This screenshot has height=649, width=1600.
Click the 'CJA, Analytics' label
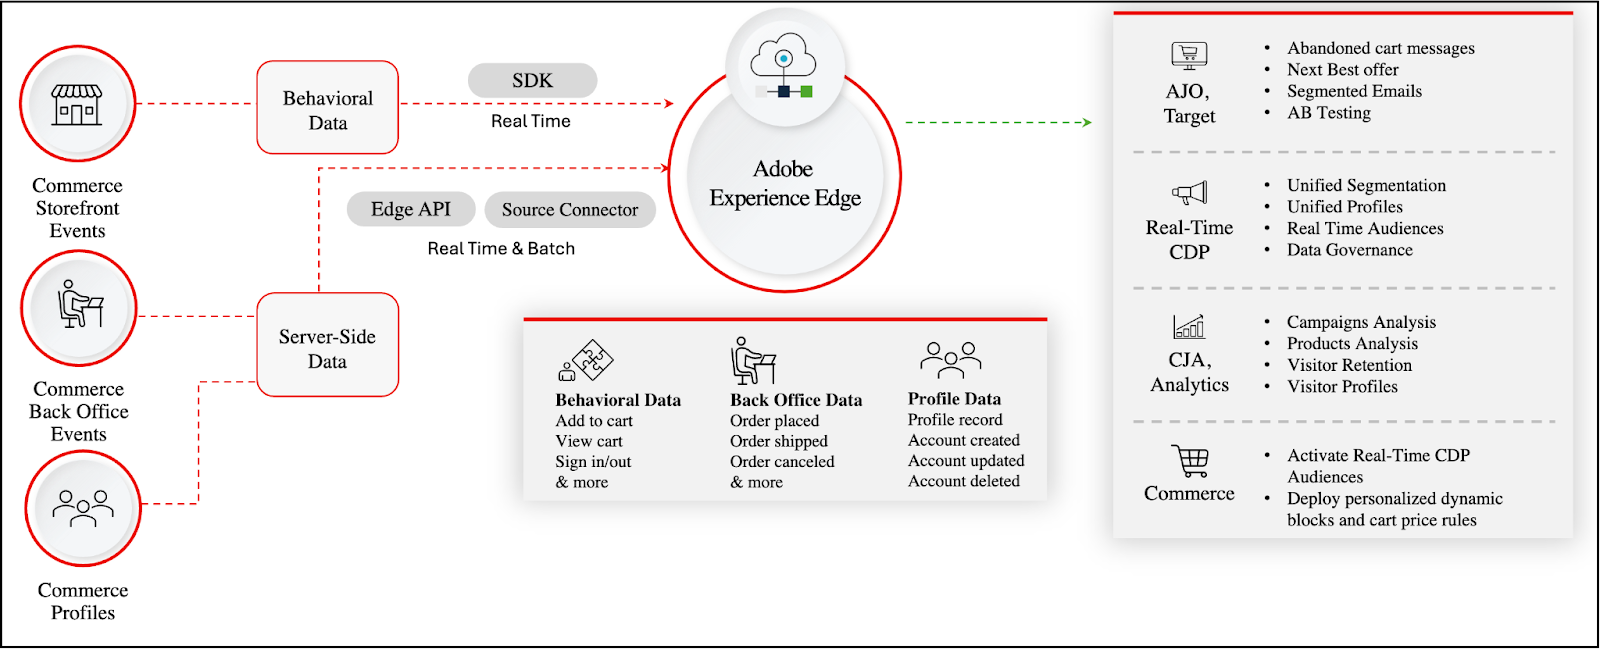point(1189,373)
